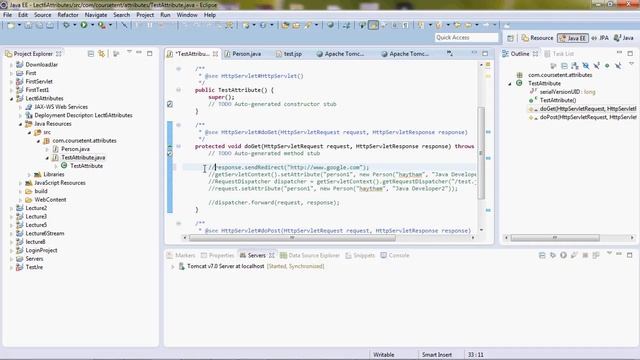
Task: Open the Outline view menu triangle
Action: [631, 64]
